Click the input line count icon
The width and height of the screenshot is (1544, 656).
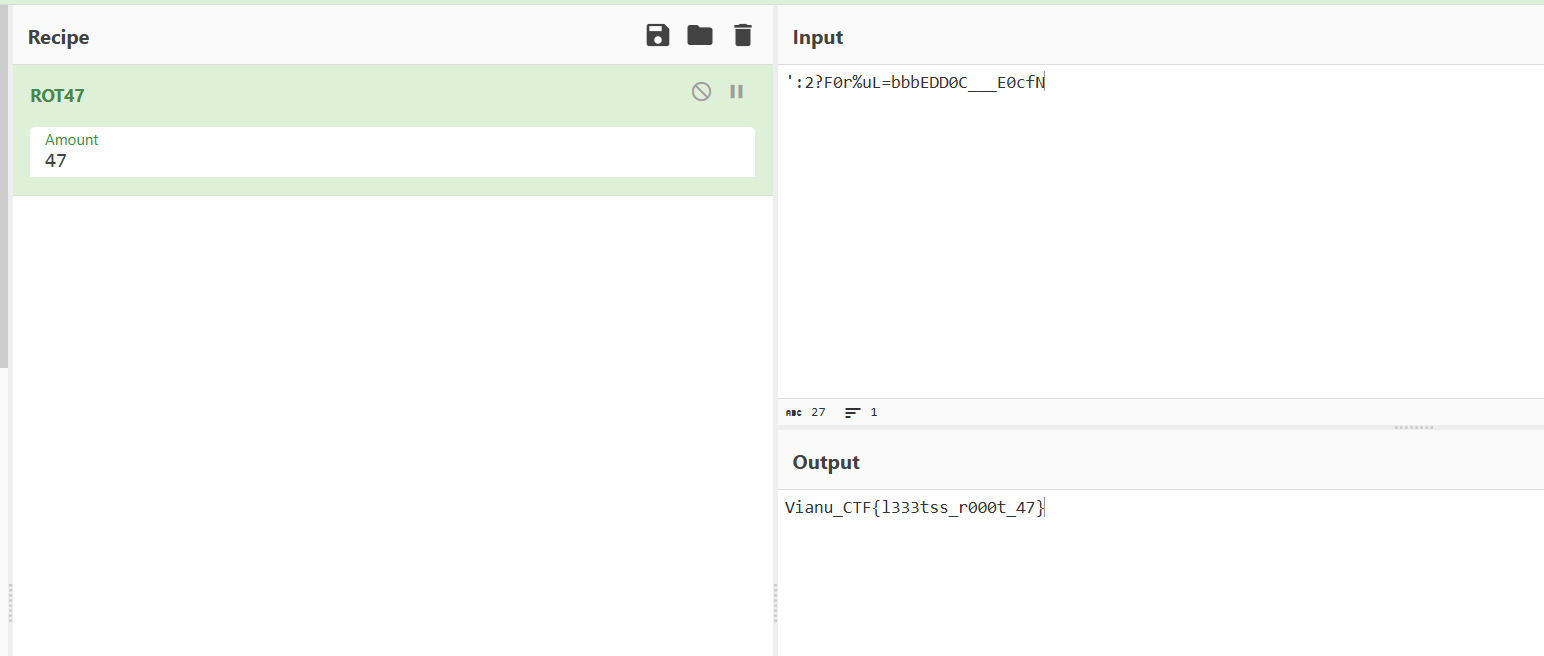pyautogui.click(x=853, y=412)
